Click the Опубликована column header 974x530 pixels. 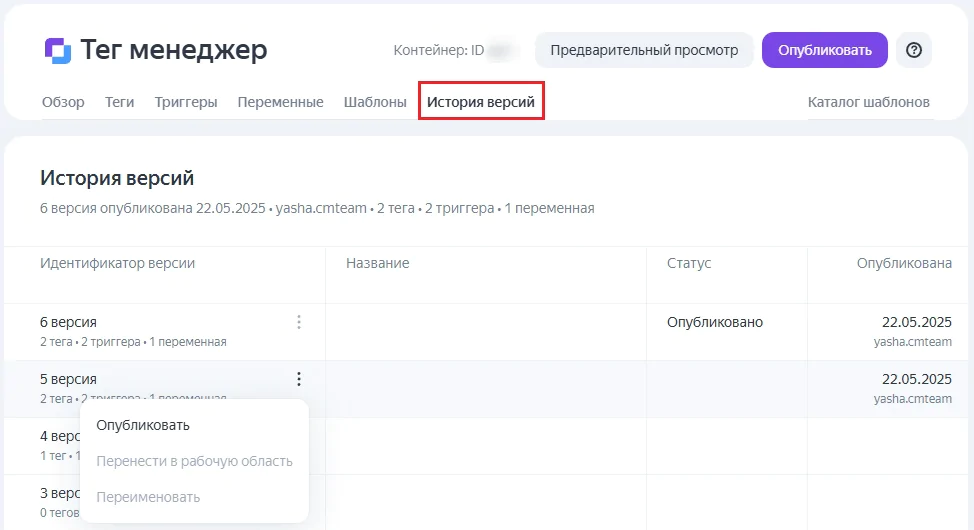pos(904,263)
